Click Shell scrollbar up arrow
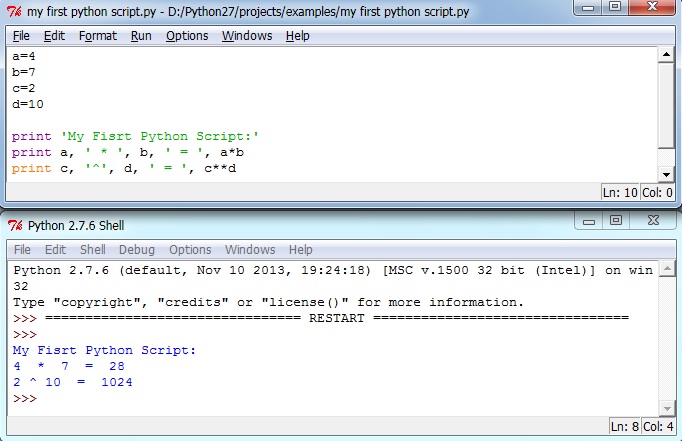Viewport: 682px width, 441px height. coord(667,269)
